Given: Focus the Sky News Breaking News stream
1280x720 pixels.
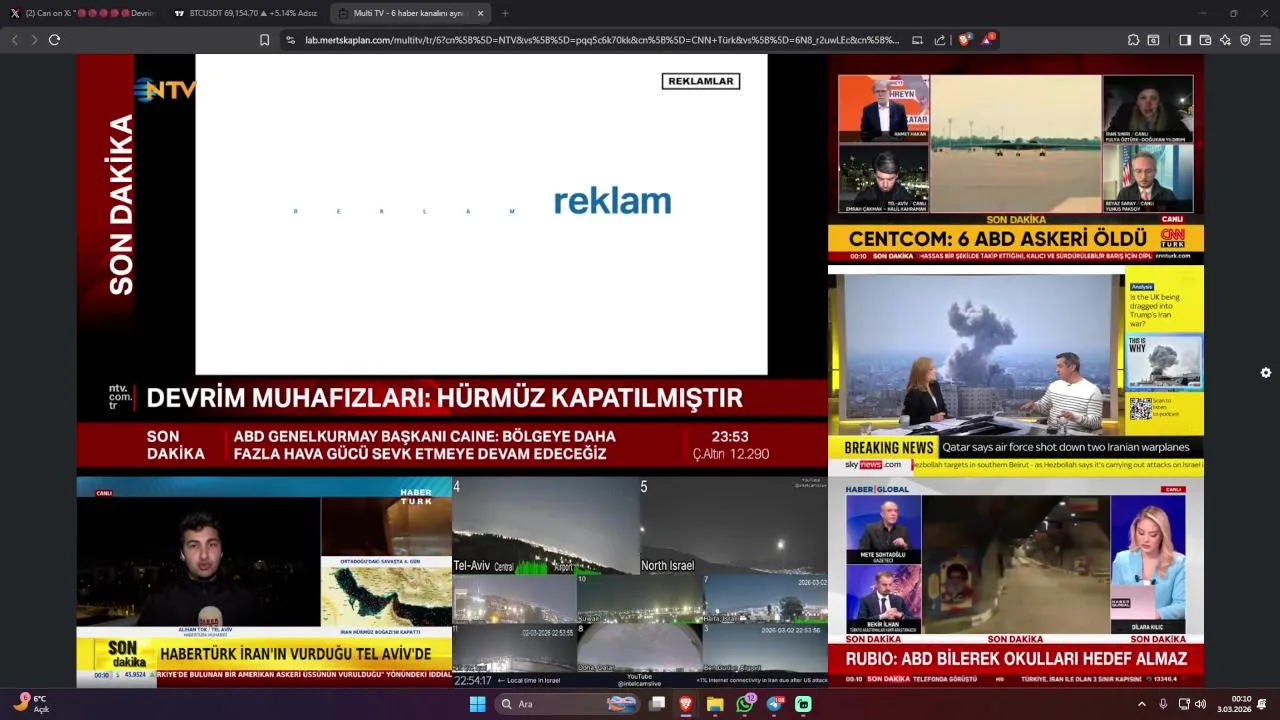Looking at the screenshot, I should (x=1016, y=369).
